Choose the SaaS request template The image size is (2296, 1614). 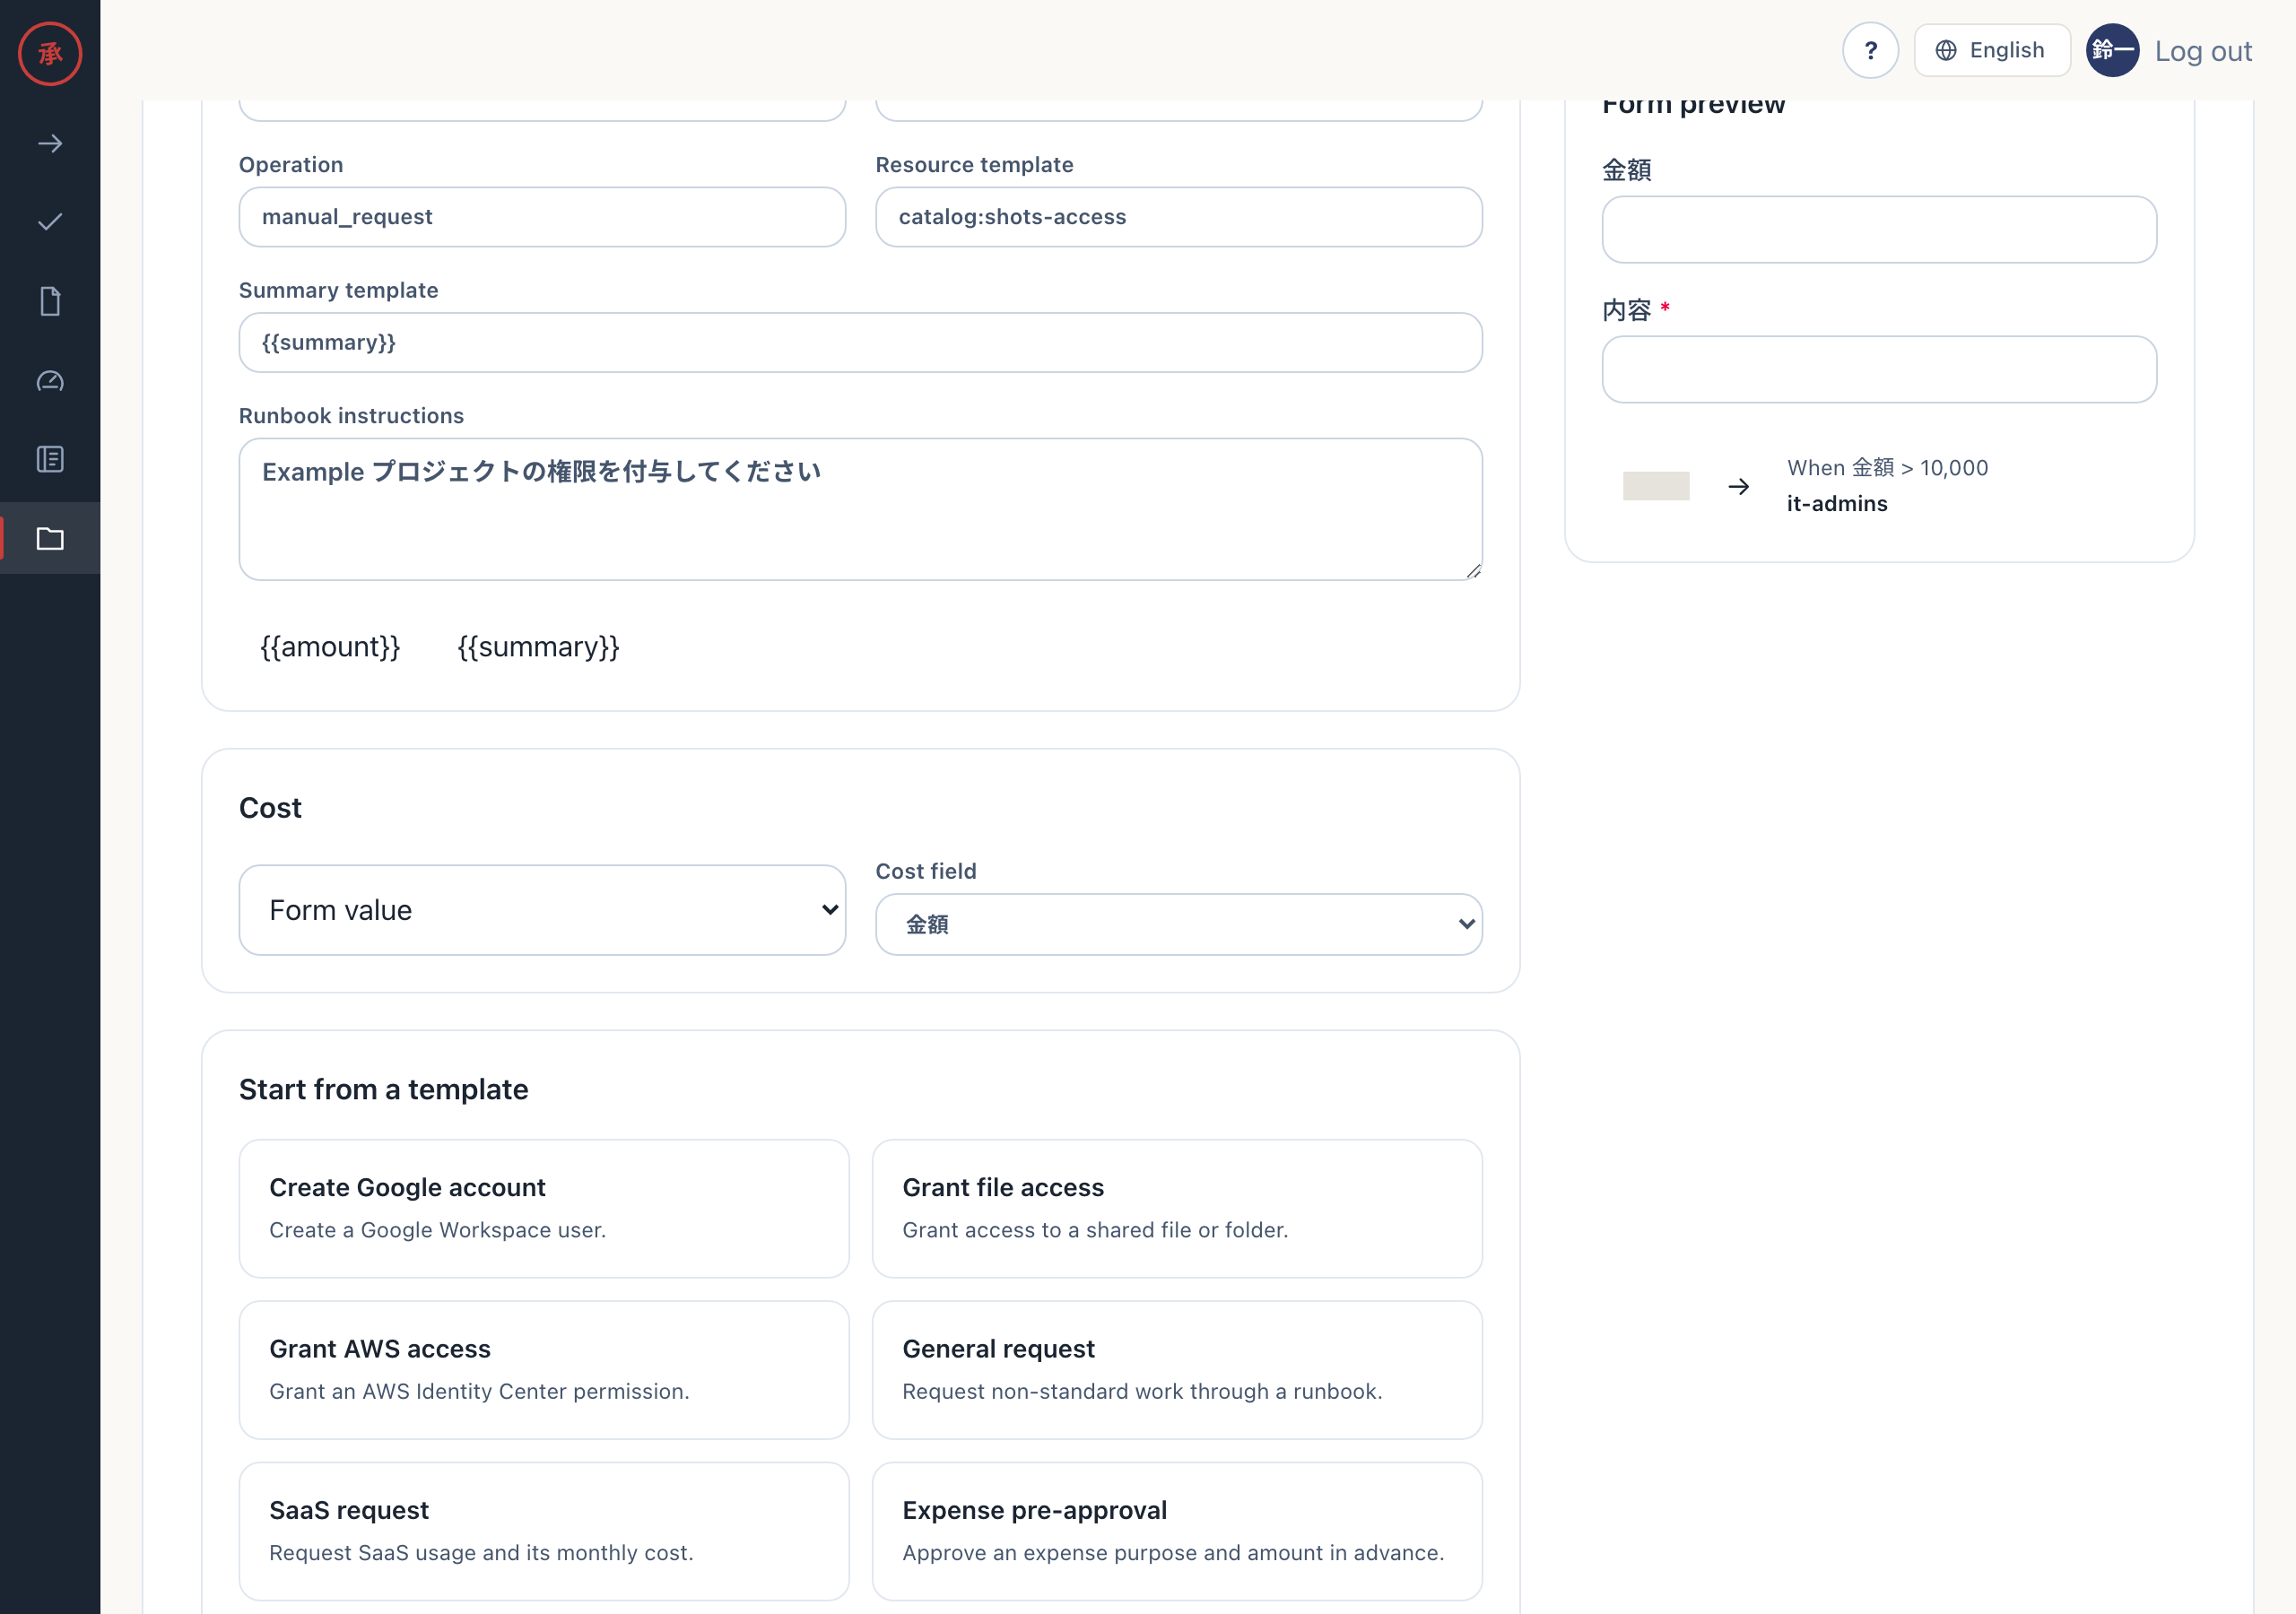(x=544, y=1531)
